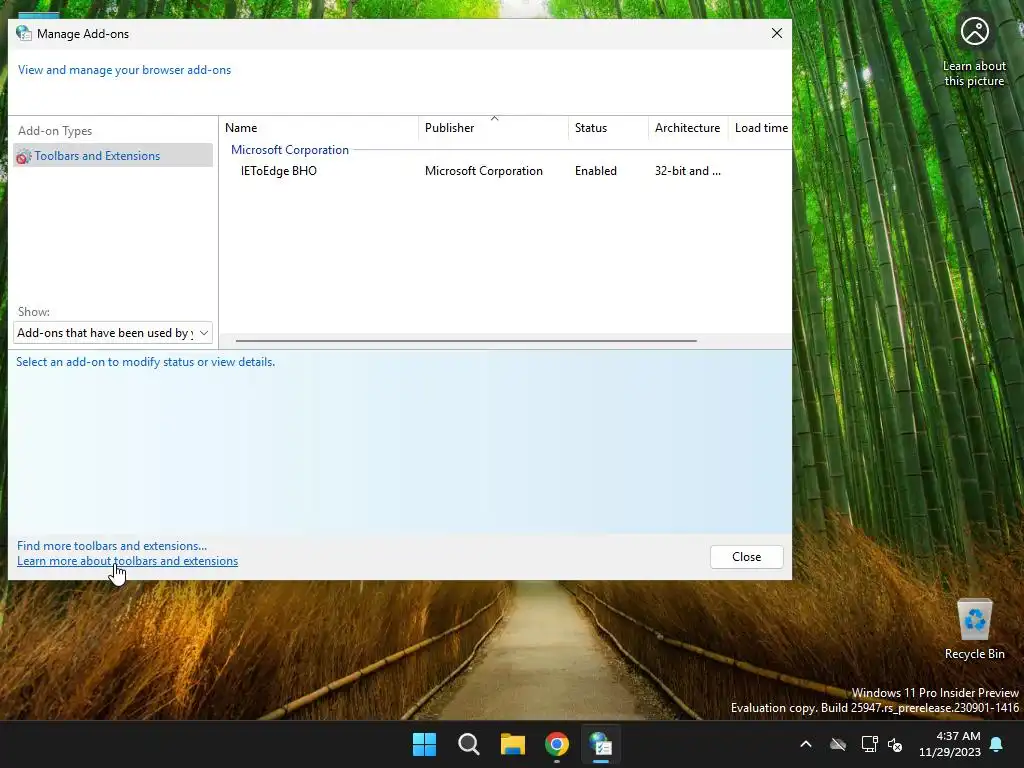The height and width of the screenshot is (768, 1024).
Task: Click Microsoft Corporation publisher cell of IEToEdge BHO
Action: click(x=483, y=171)
